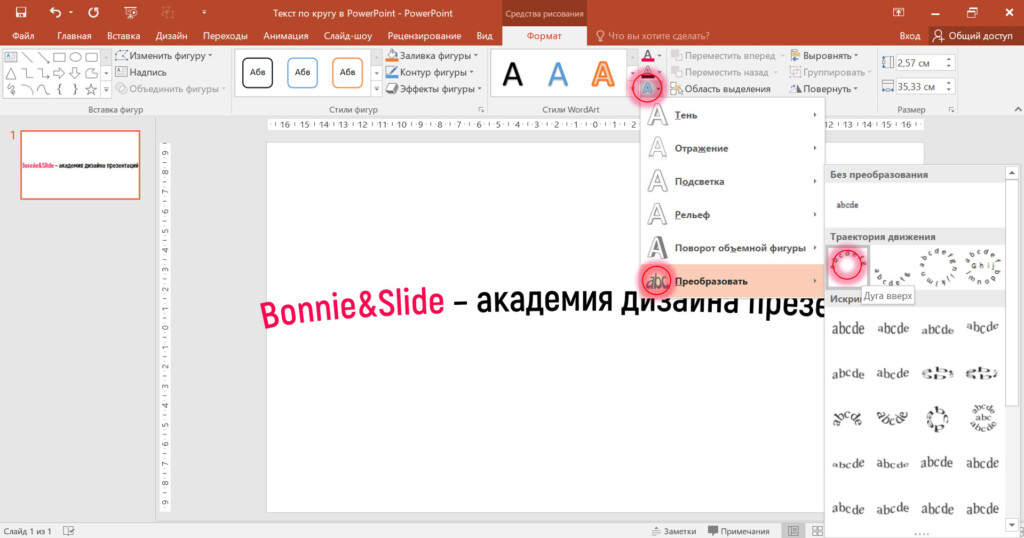The image size is (1024, 538).
Task: Open the Text Effects button in WordArt styles
Action: (x=649, y=88)
